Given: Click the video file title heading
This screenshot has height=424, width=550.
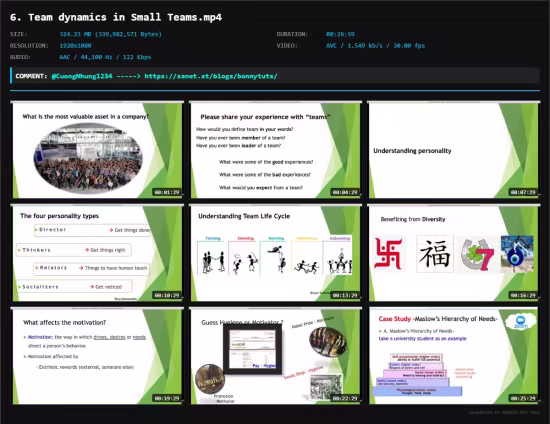Looking at the screenshot, I should pyautogui.click(x=116, y=17).
